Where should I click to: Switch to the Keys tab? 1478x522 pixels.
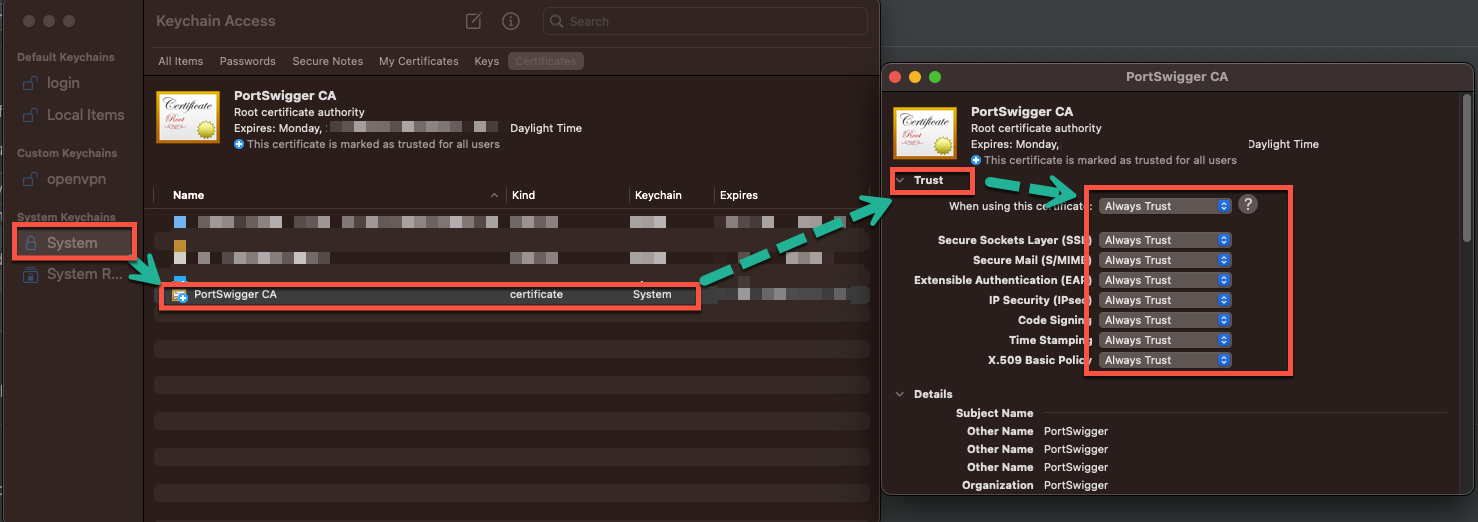pos(486,61)
